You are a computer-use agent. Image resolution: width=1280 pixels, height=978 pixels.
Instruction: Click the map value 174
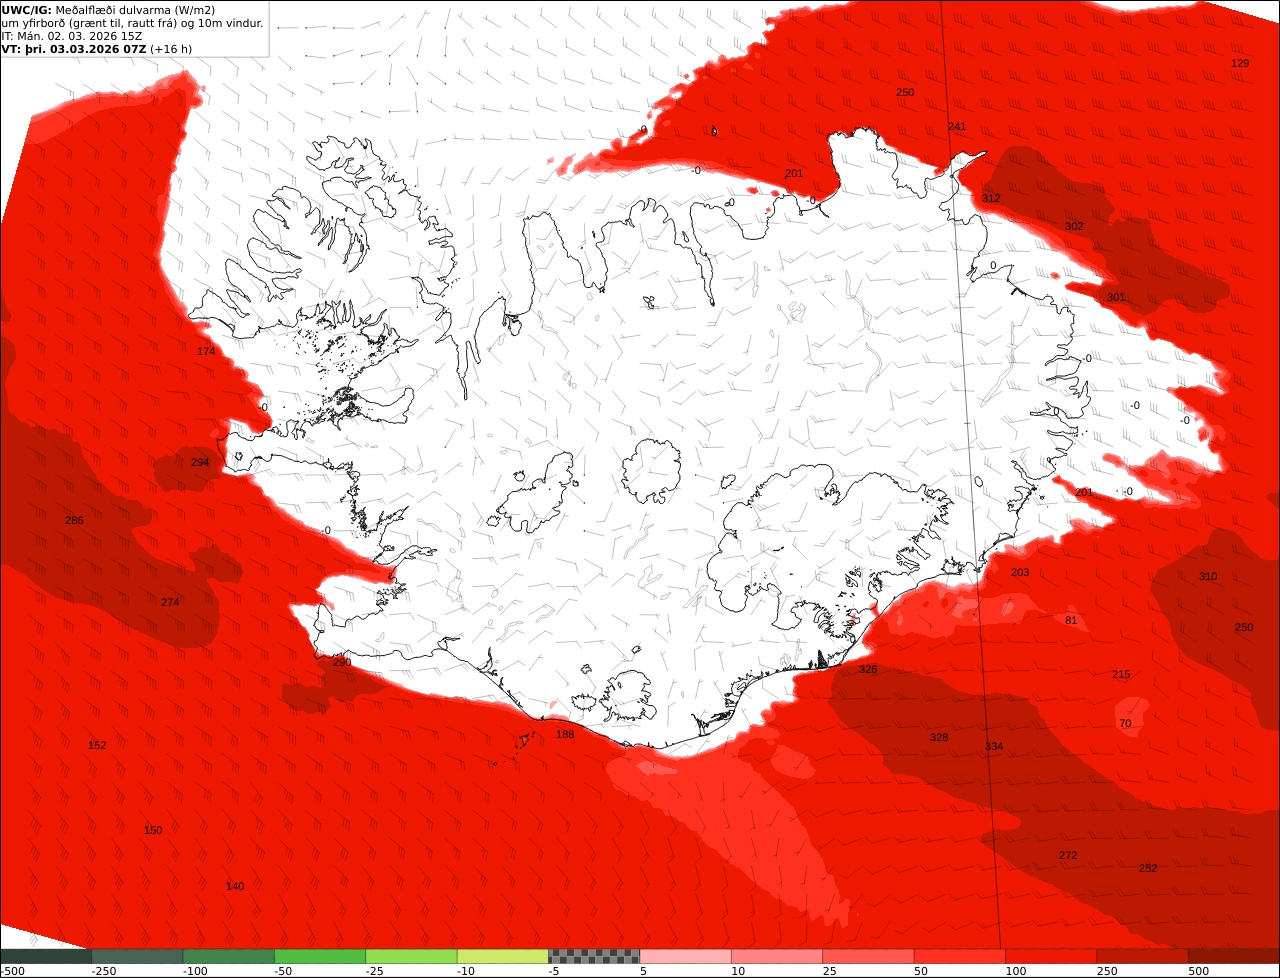click(x=206, y=351)
